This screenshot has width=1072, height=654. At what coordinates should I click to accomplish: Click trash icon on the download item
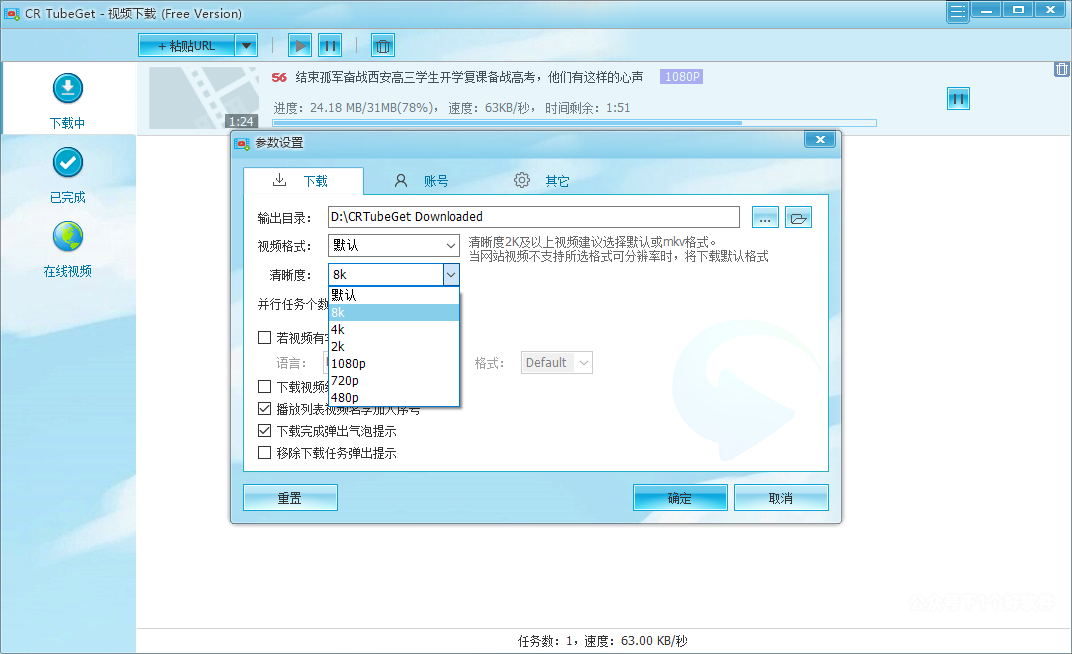[1062, 69]
